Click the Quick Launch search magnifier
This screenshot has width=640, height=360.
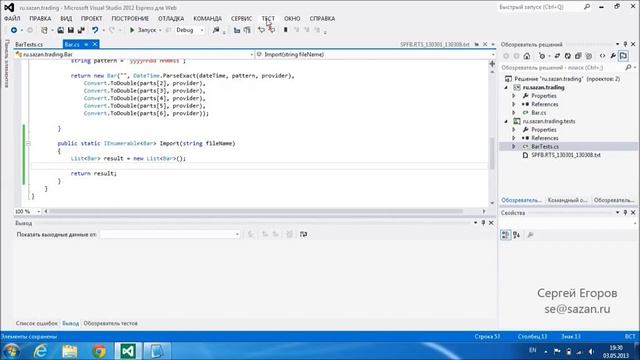[x=587, y=7]
